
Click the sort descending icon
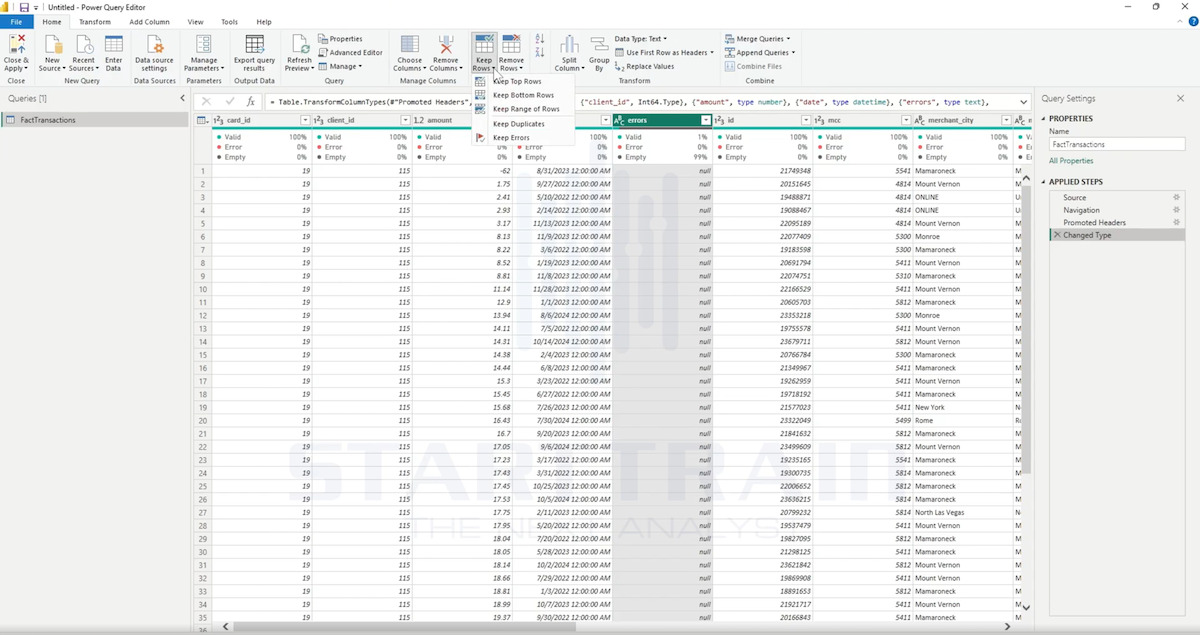click(540, 51)
